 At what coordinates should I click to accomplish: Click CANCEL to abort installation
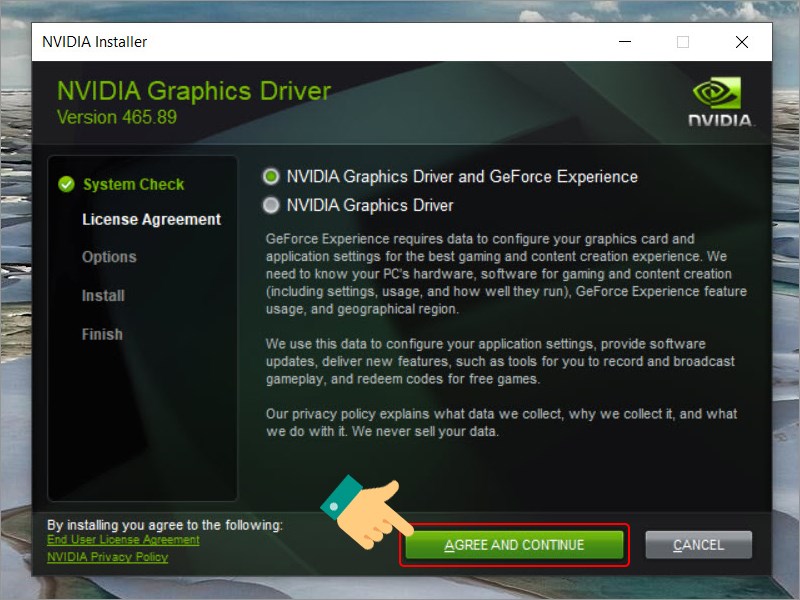point(698,544)
